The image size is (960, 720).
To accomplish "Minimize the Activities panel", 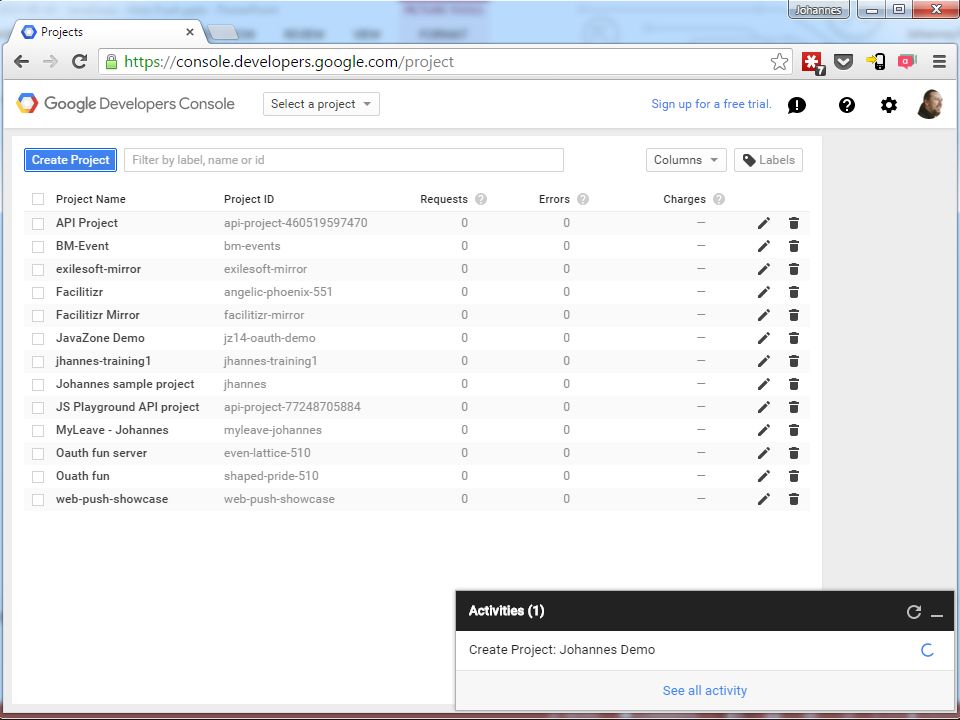I will point(937,614).
